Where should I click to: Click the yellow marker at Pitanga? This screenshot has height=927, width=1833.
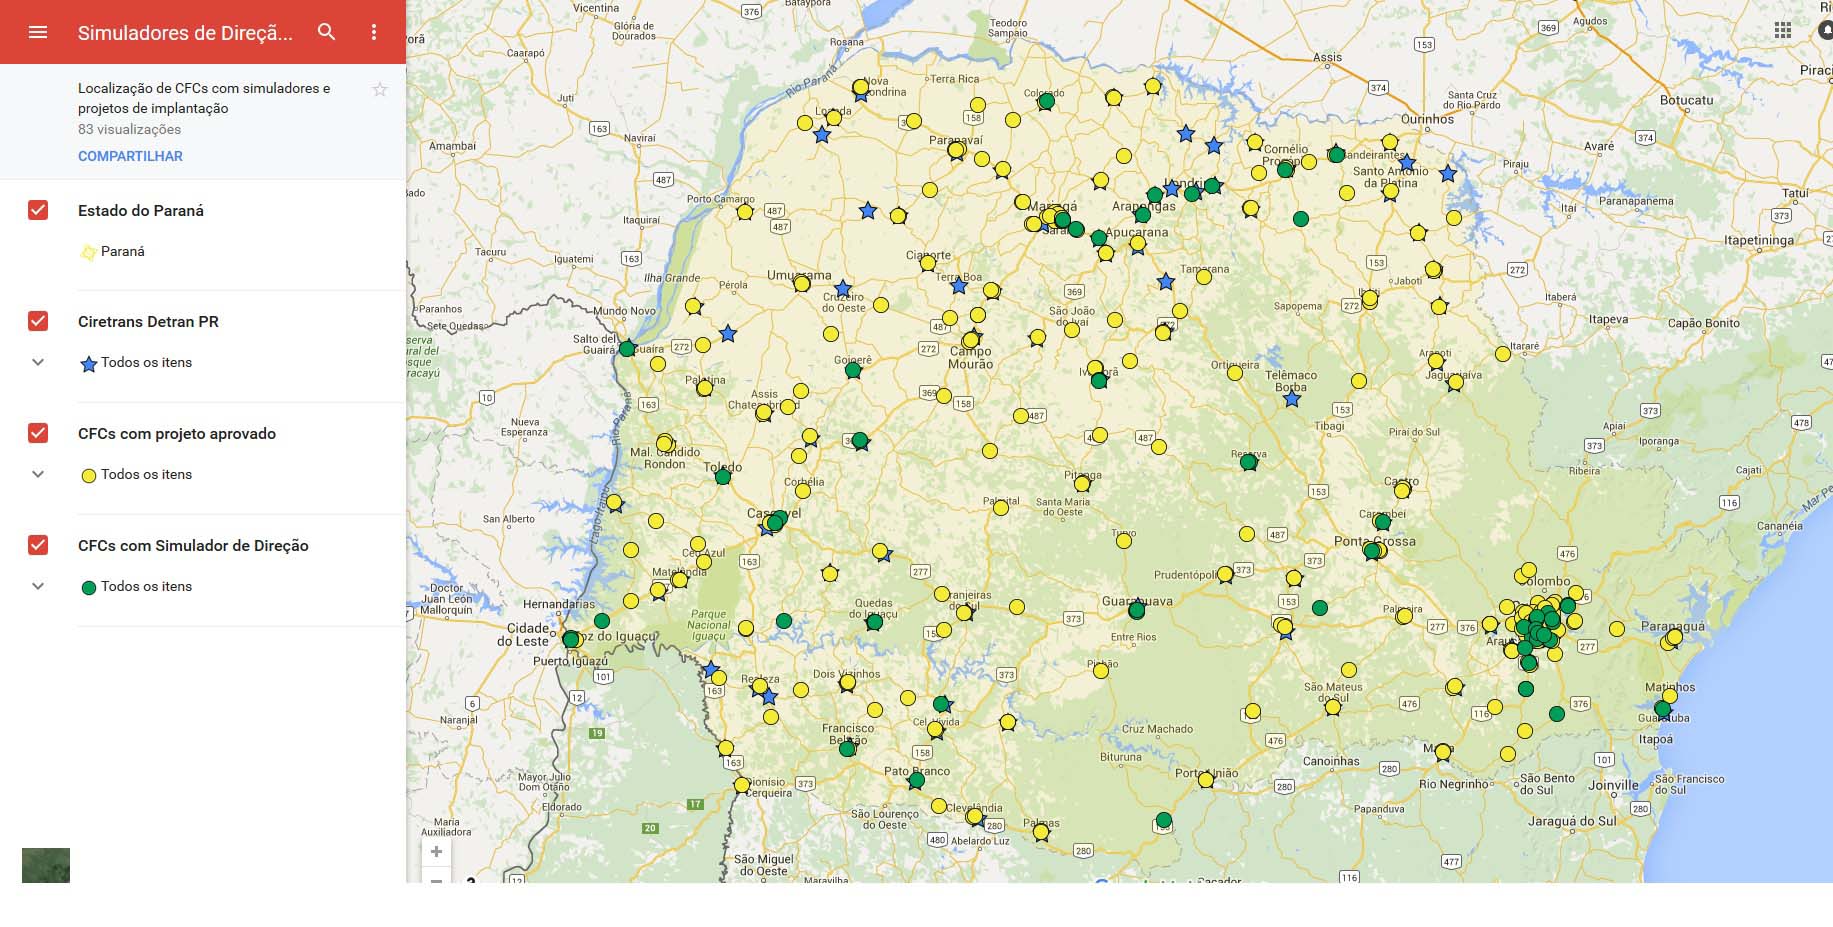click(1082, 484)
